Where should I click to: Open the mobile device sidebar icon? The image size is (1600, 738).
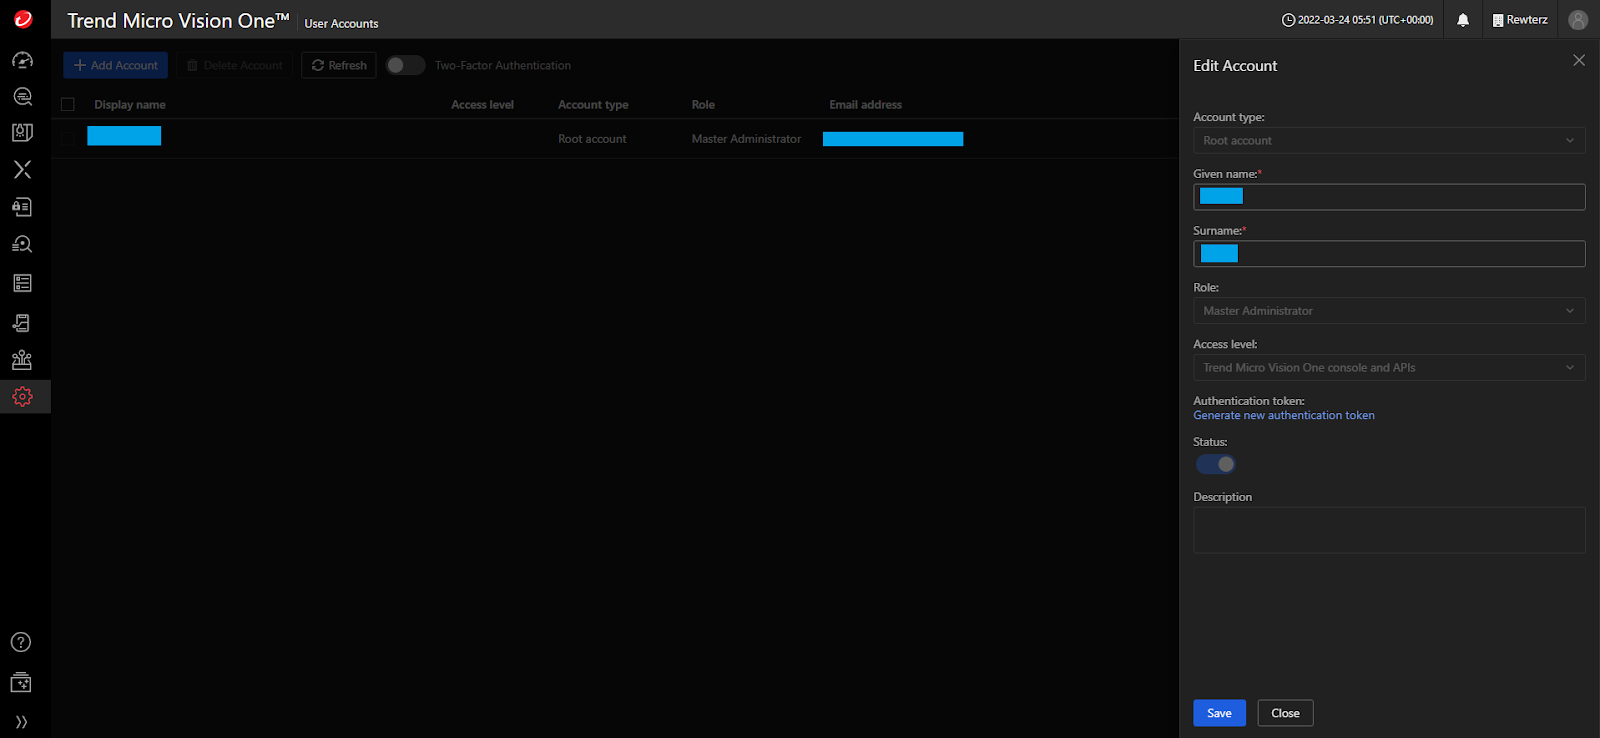(x=22, y=322)
